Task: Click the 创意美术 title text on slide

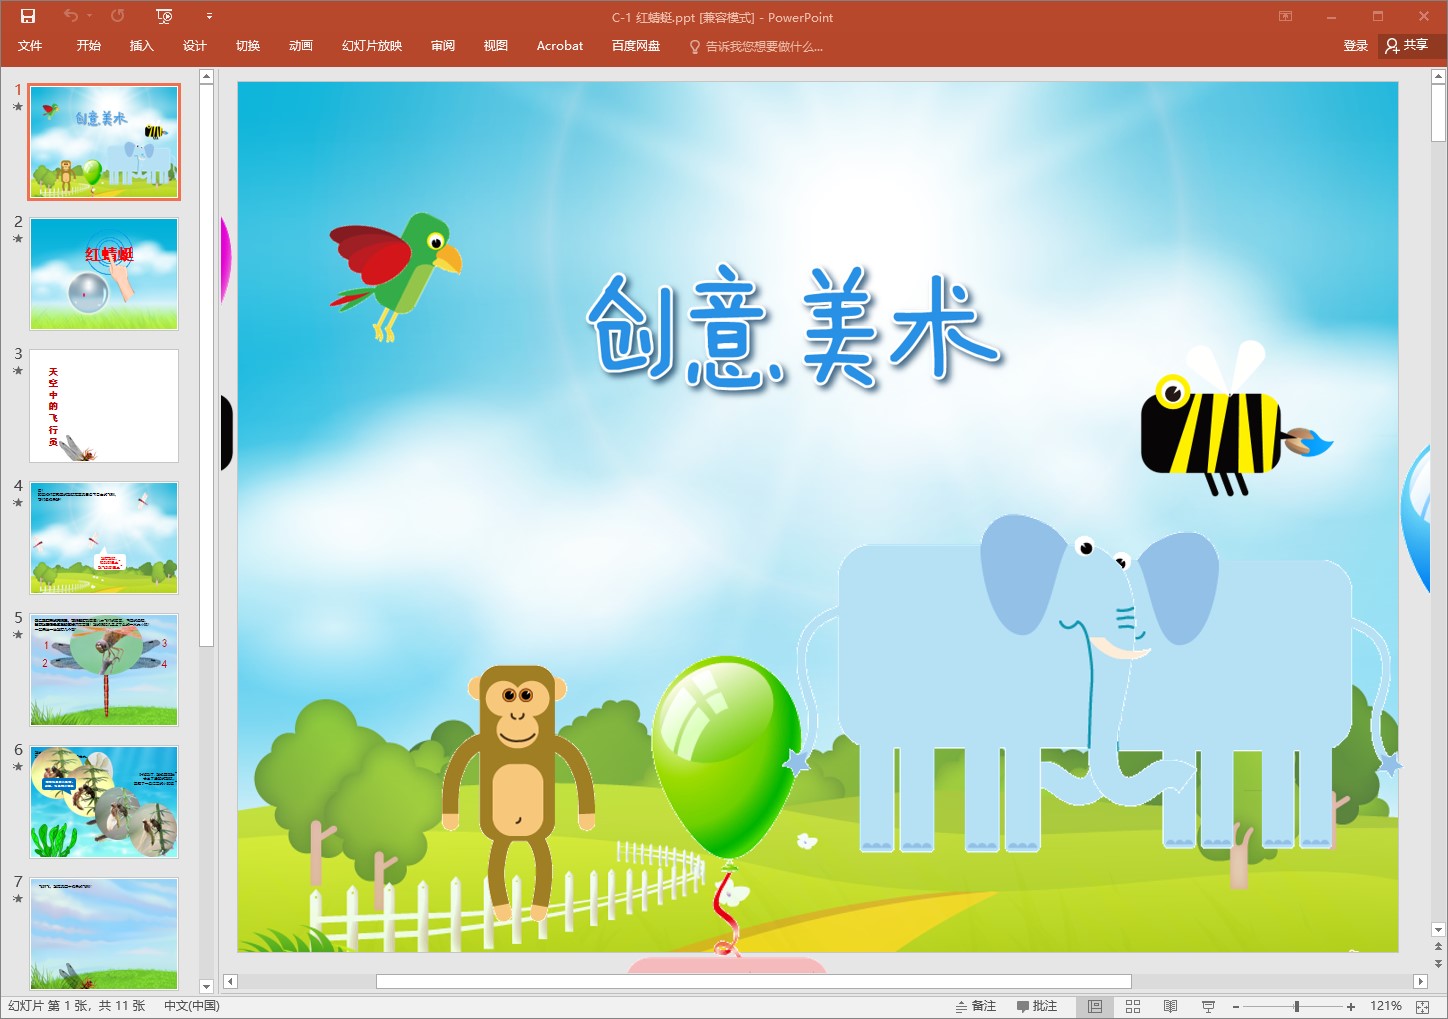Action: [x=793, y=330]
